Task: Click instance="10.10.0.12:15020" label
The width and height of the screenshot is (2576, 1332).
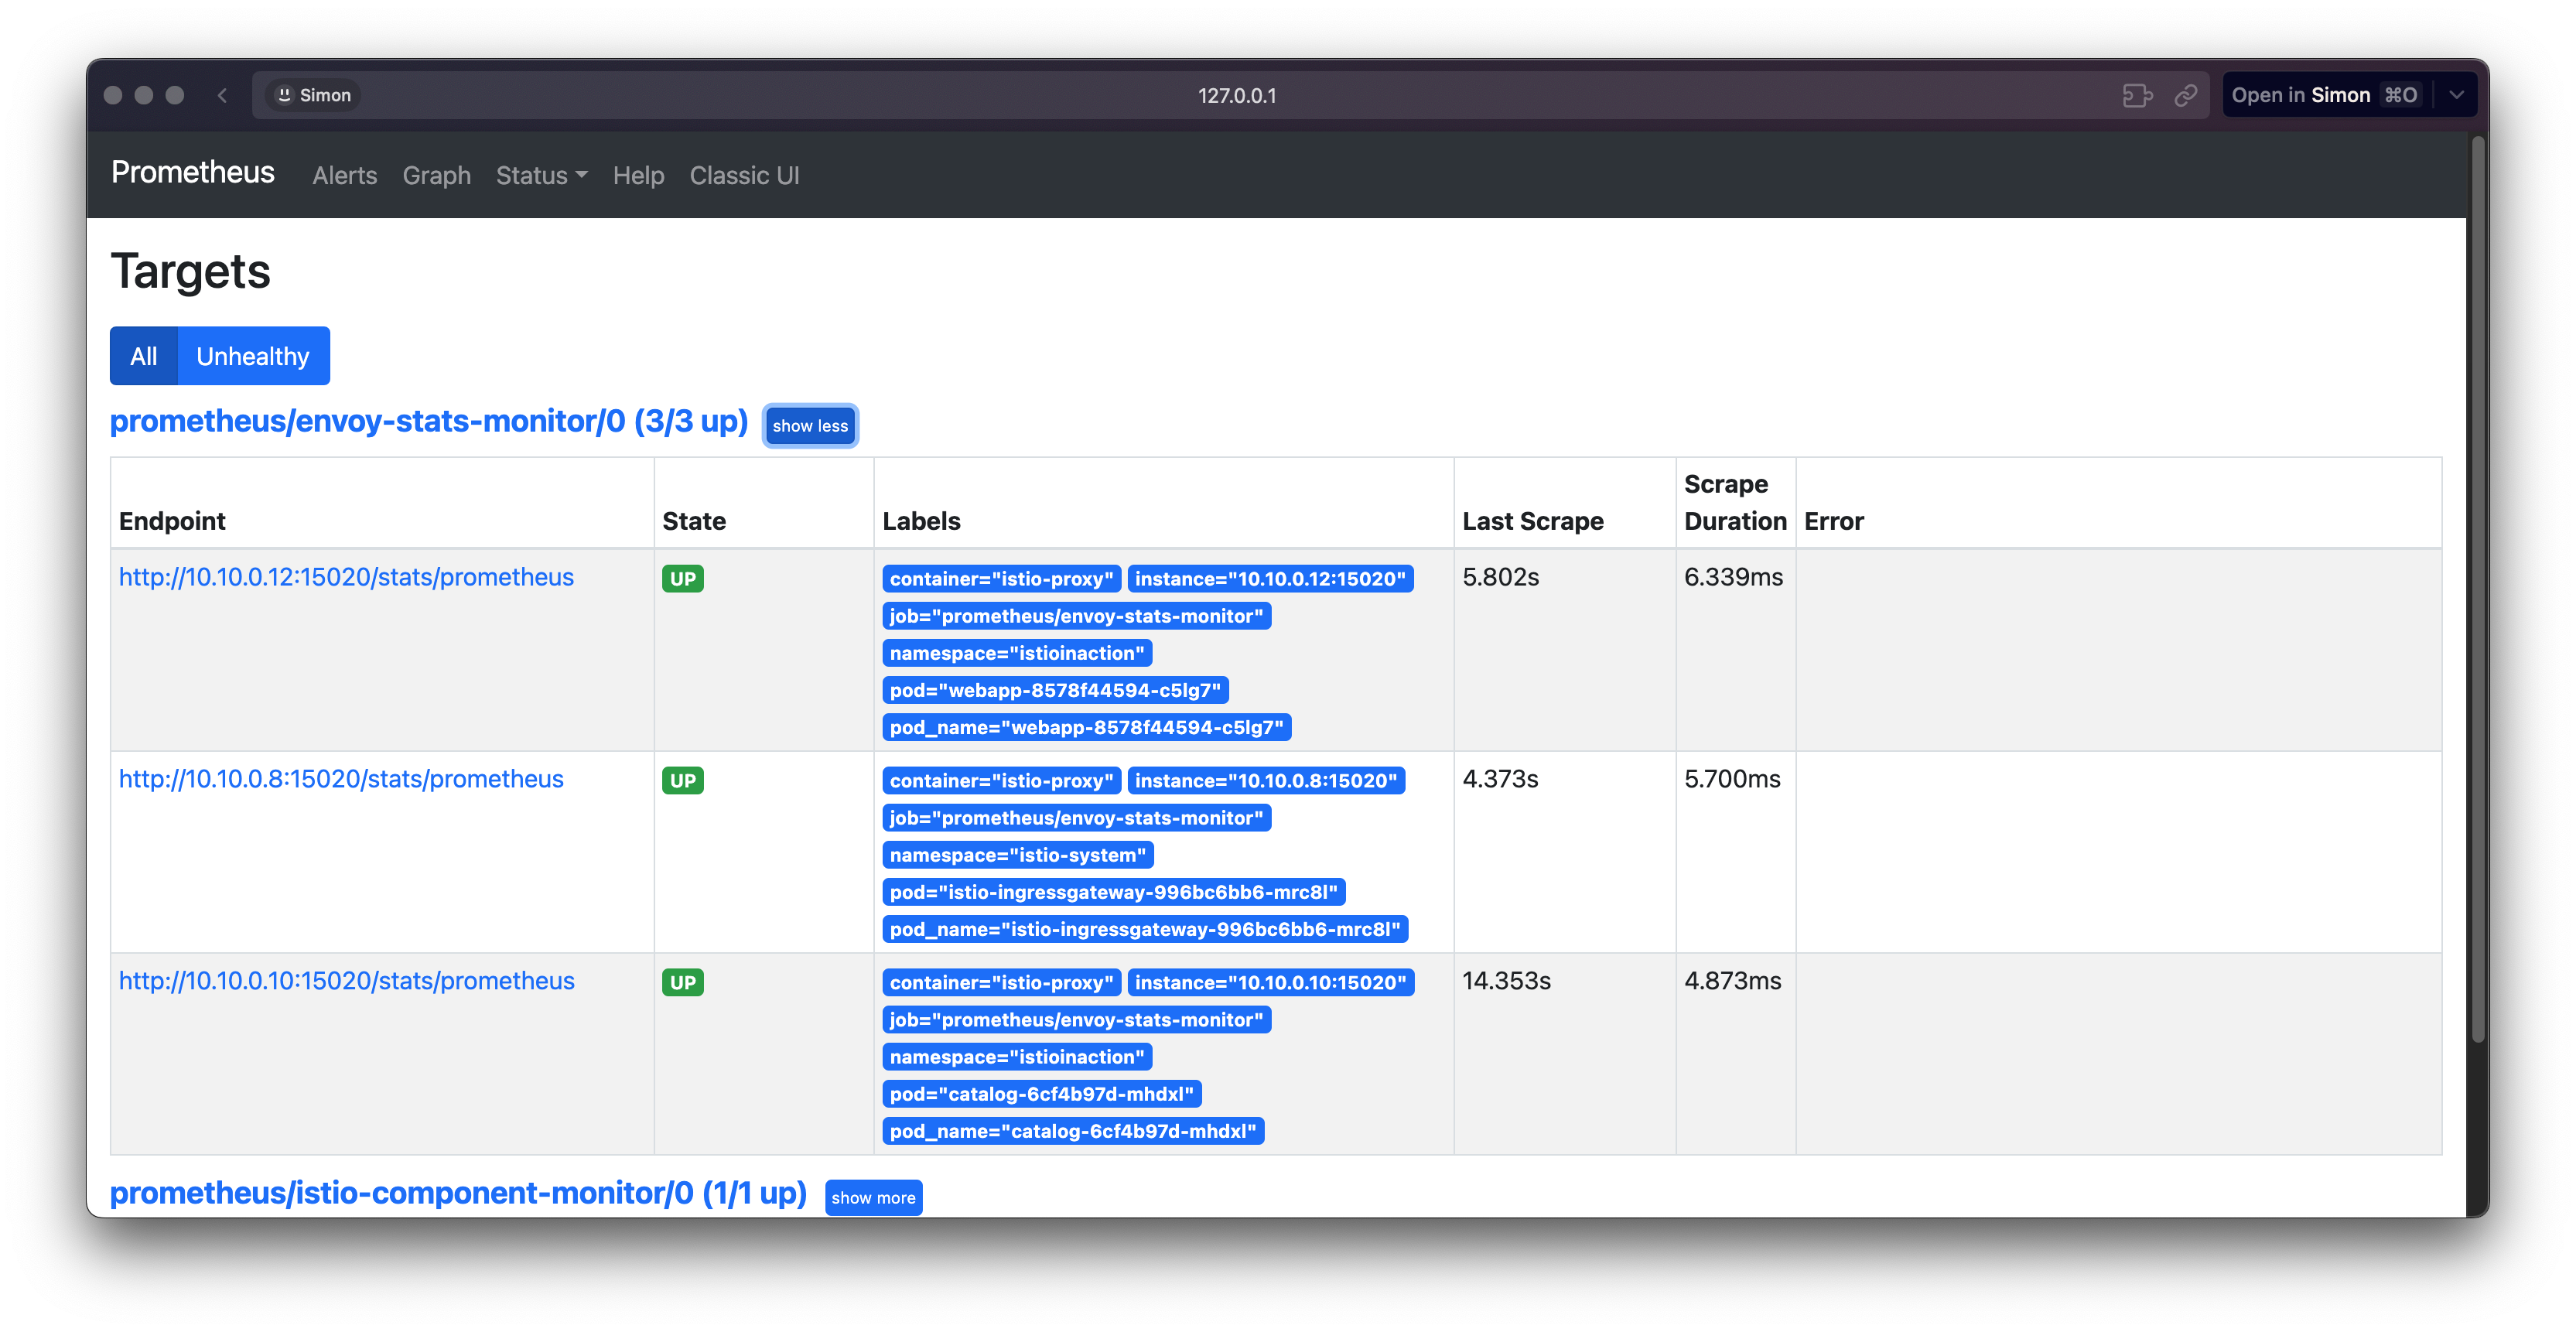Action: (x=1270, y=578)
